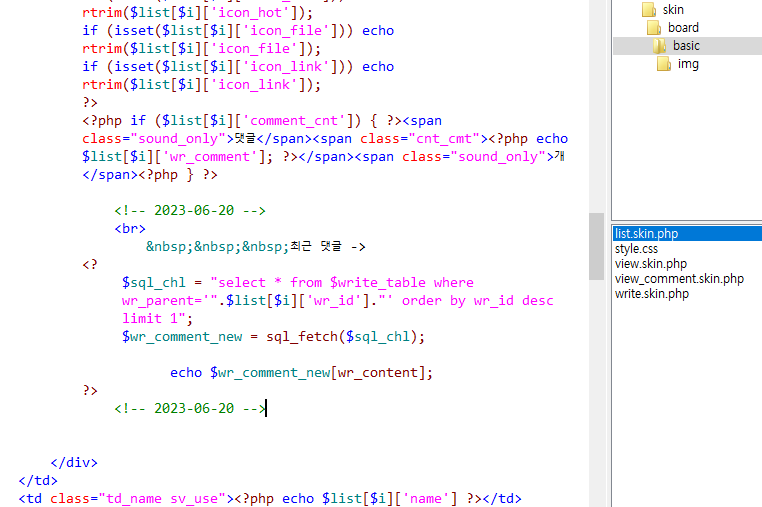Select the img folder label in tree

tap(688, 64)
